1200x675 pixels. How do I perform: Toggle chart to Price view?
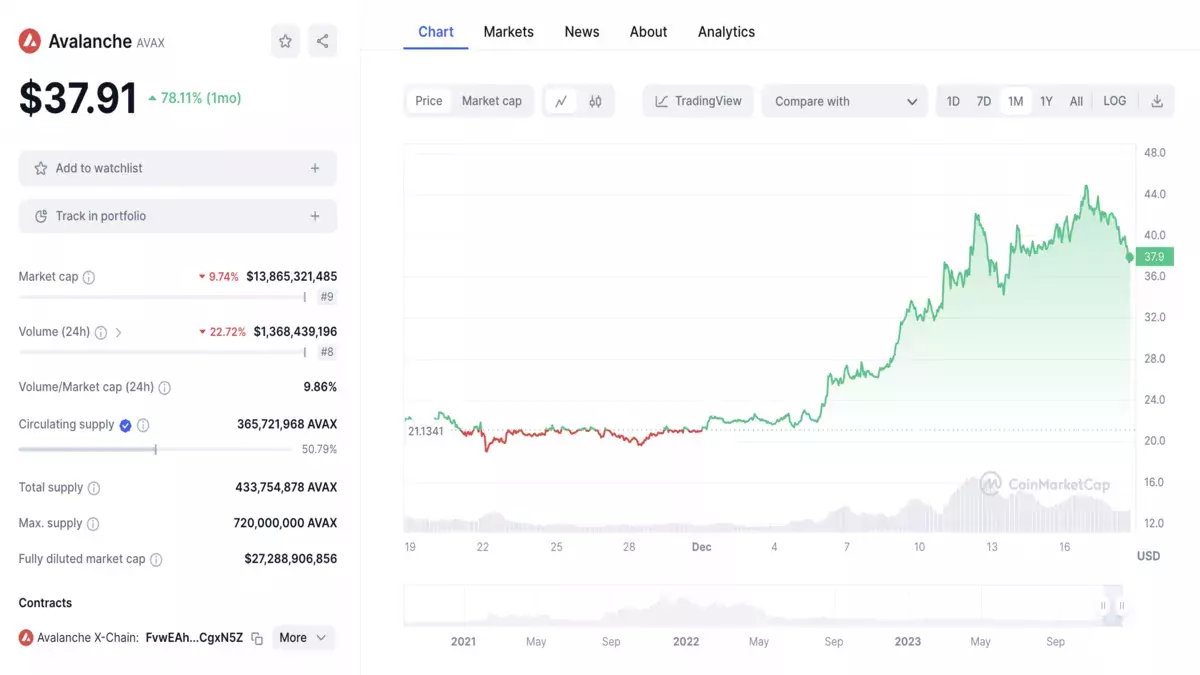[x=429, y=101]
